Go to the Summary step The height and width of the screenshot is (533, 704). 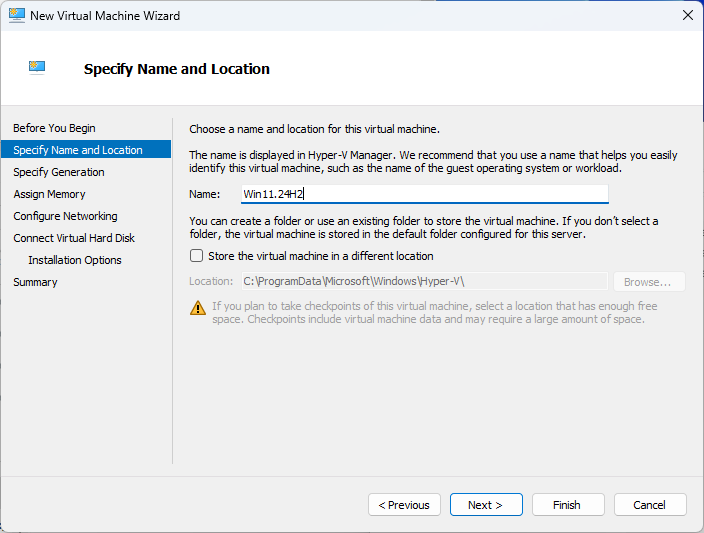pos(35,282)
